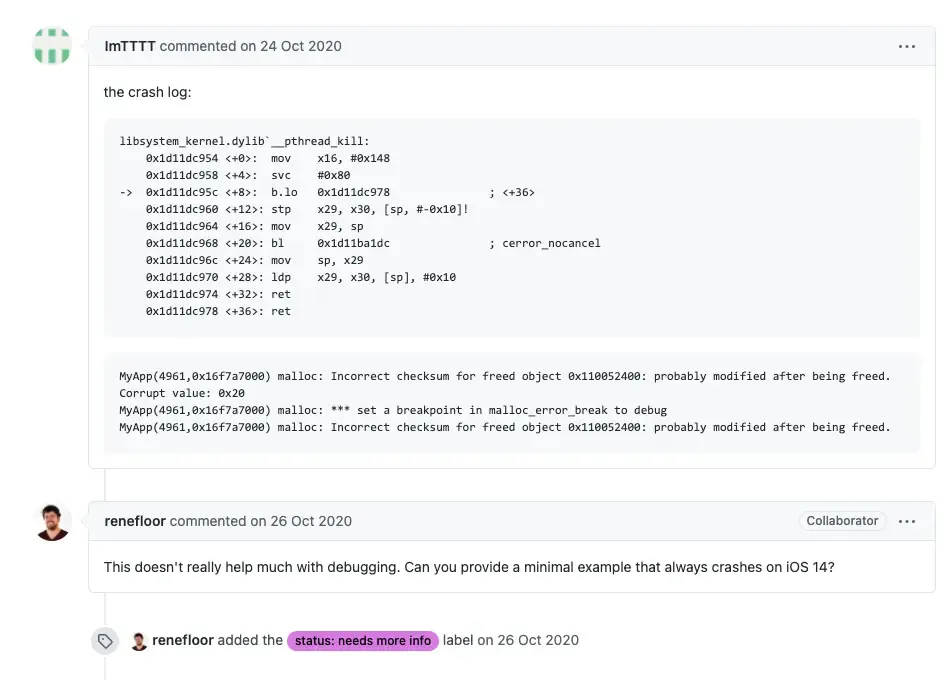Click renefloor's large profile avatar
The width and height of the screenshot is (950, 680).
[52, 522]
